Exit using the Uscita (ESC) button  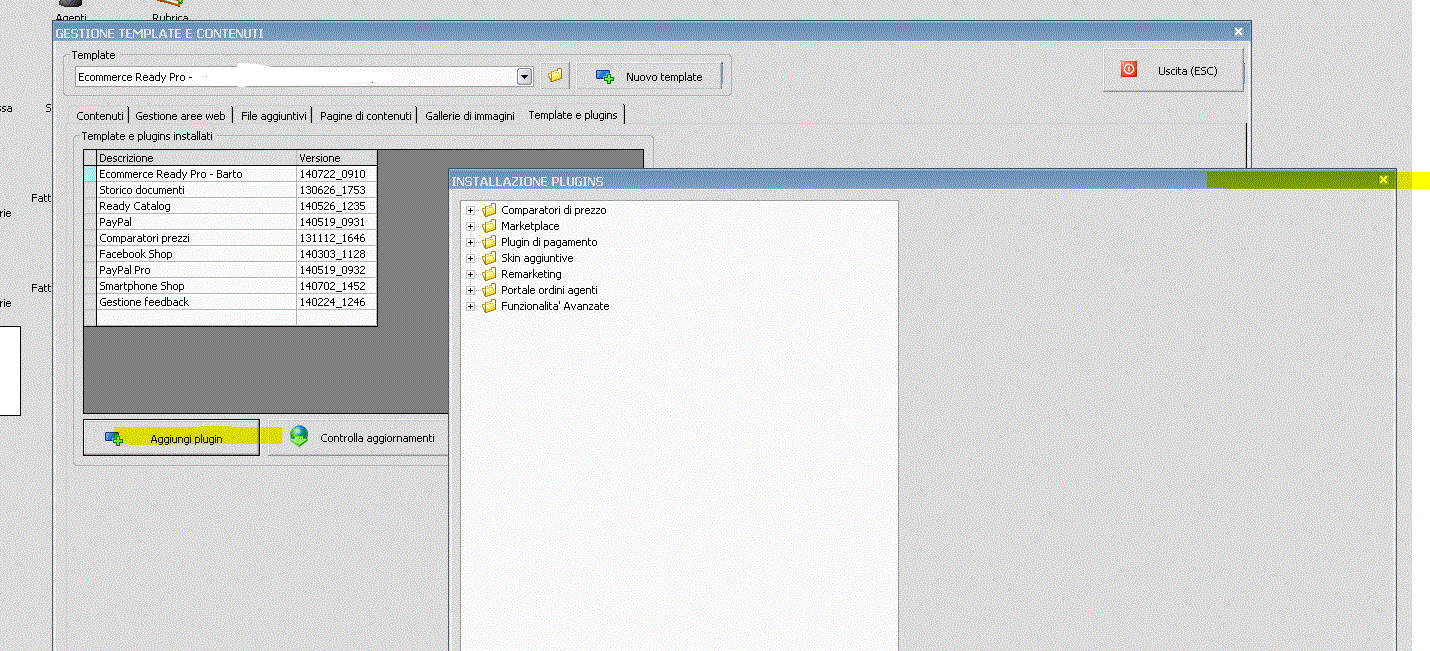pyautogui.click(x=1174, y=71)
